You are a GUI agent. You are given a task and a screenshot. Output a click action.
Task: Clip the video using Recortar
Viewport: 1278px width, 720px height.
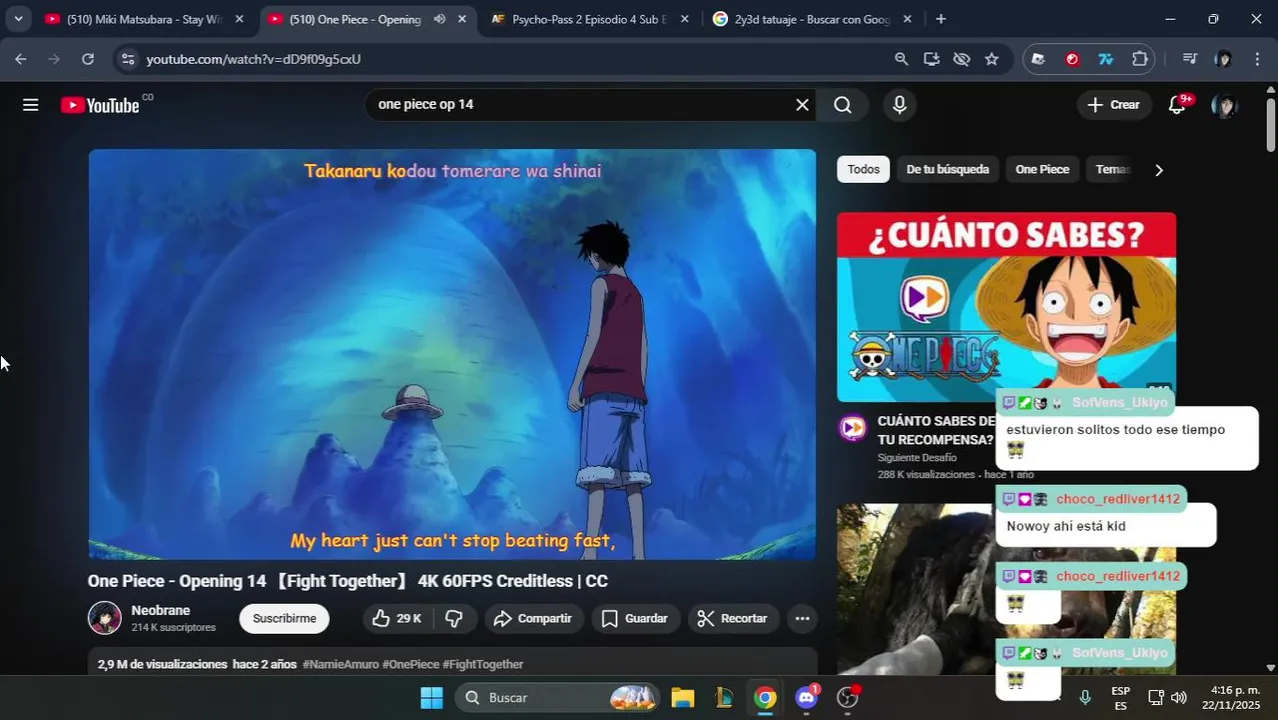(733, 619)
